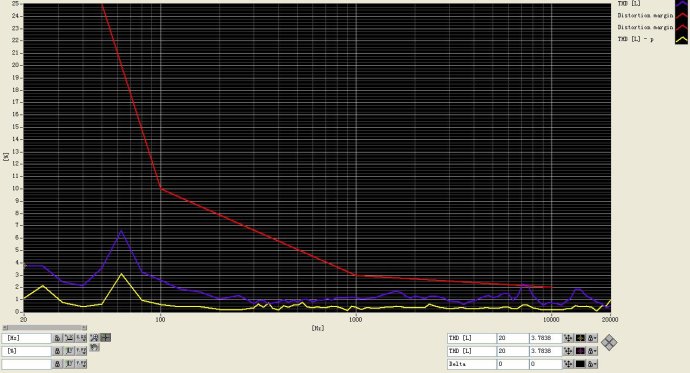Screen dimensions: 690x373
Task: Click the THD [L] - p yellow legend entry
Action: click(635, 39)
